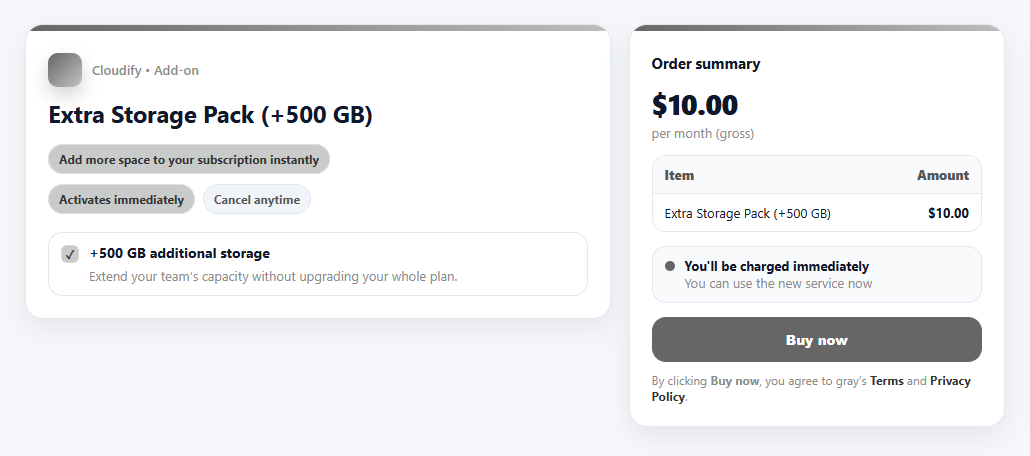Click the 'Cloudify • Add-on' label

pos(145,70)
